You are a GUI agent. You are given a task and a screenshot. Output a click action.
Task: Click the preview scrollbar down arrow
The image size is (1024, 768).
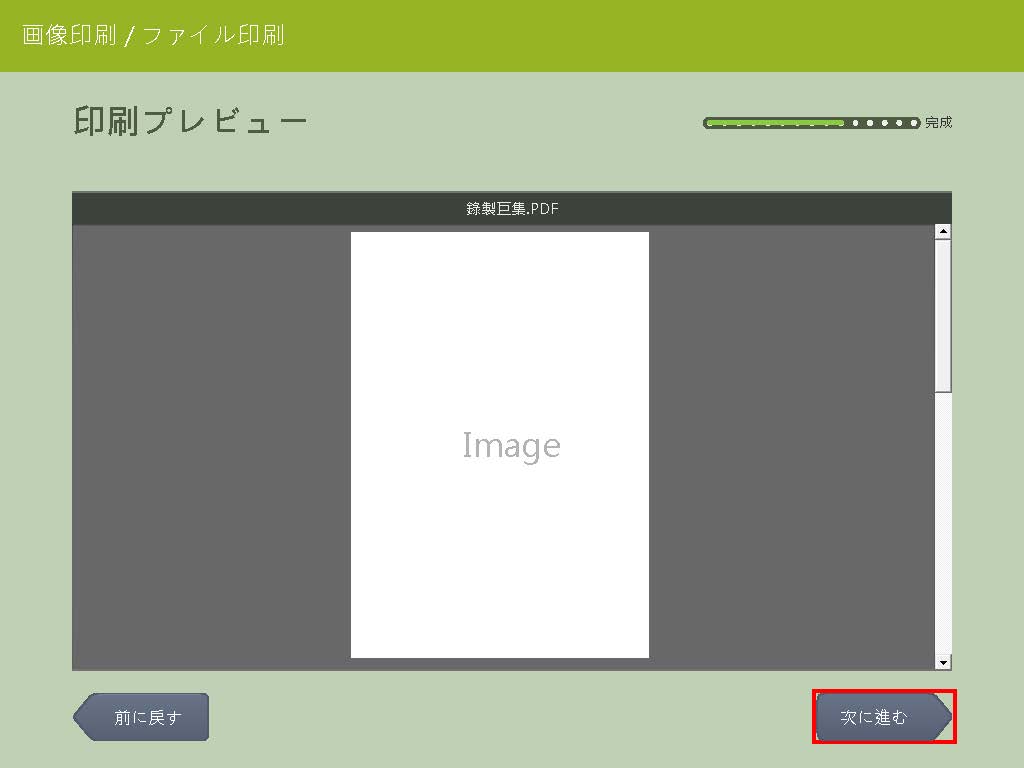click(x=942, y=662)
